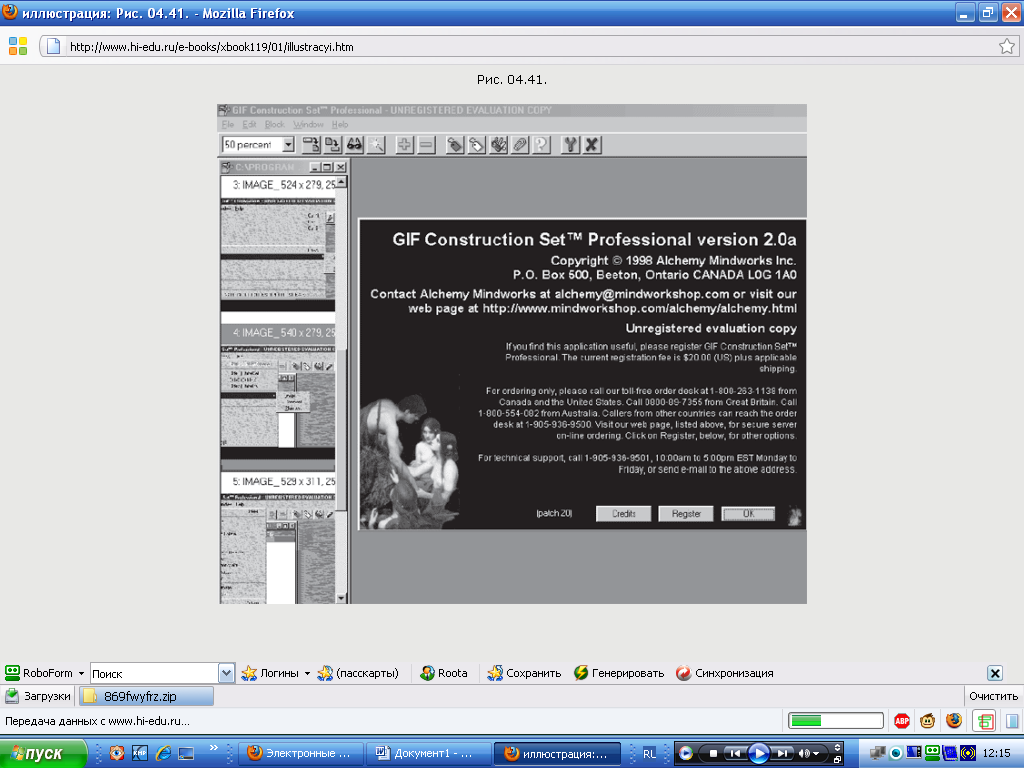Click the page loading progress bar
This screenshot has height=768, width=1024.
click(x=836, y=720)
